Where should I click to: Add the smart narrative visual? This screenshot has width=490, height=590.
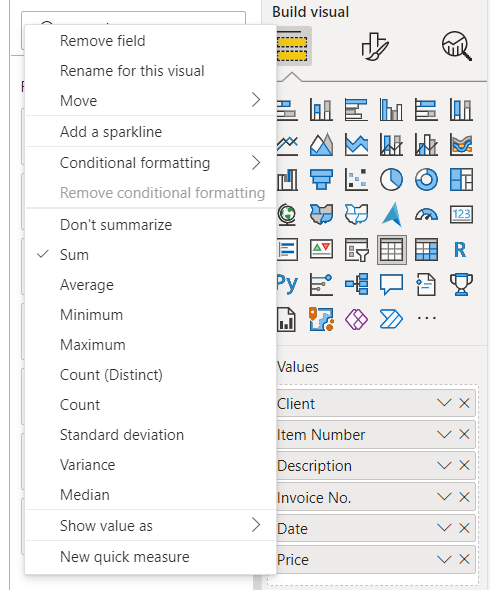point(426,284)
